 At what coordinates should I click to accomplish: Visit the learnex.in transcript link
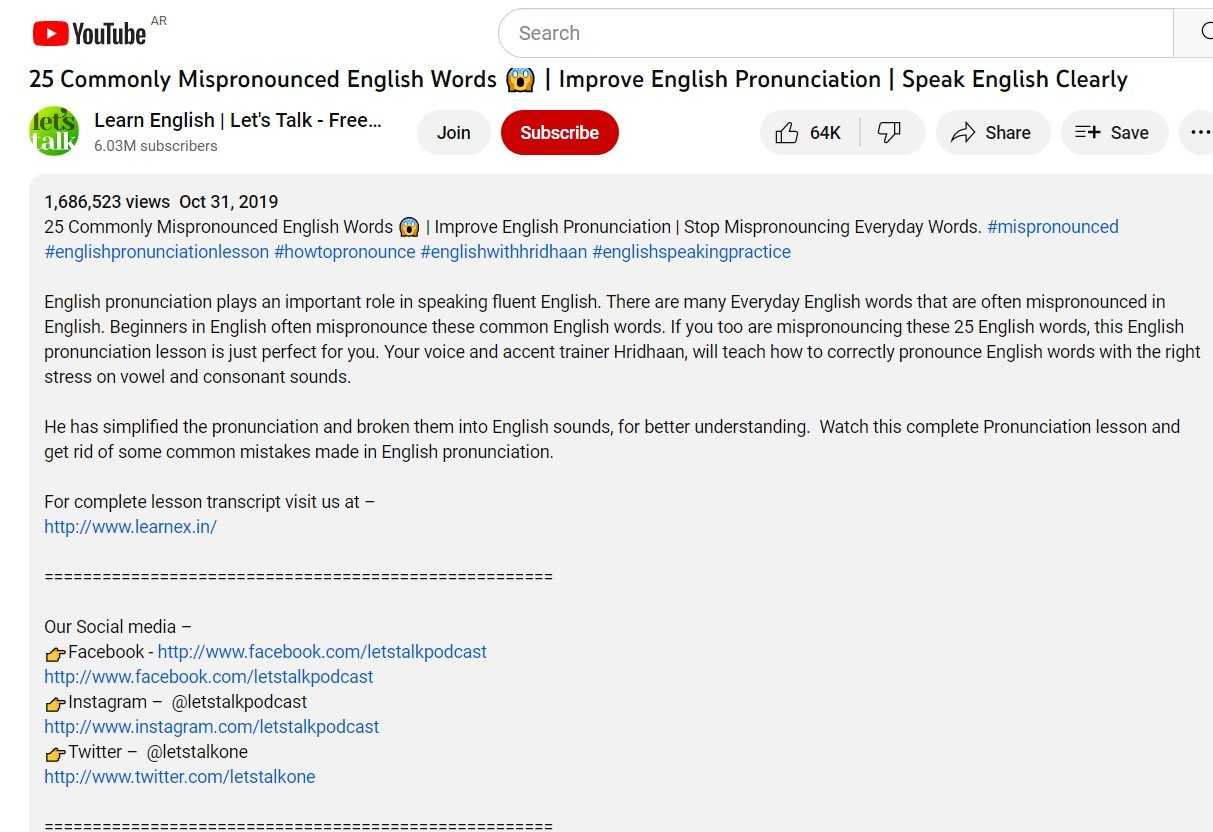pos(130,527)
